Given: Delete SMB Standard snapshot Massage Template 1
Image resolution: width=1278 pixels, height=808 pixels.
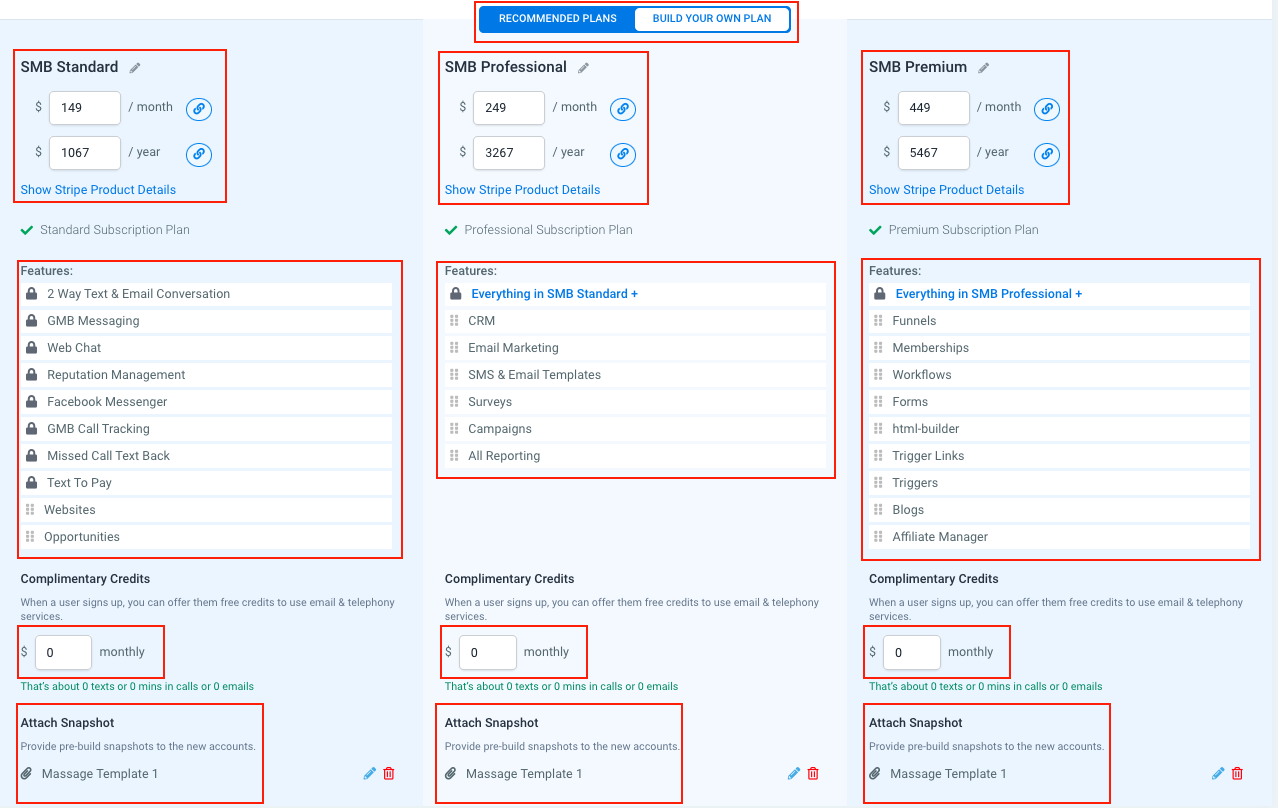Looking at the screenshot, I should [x=389, y=773].
